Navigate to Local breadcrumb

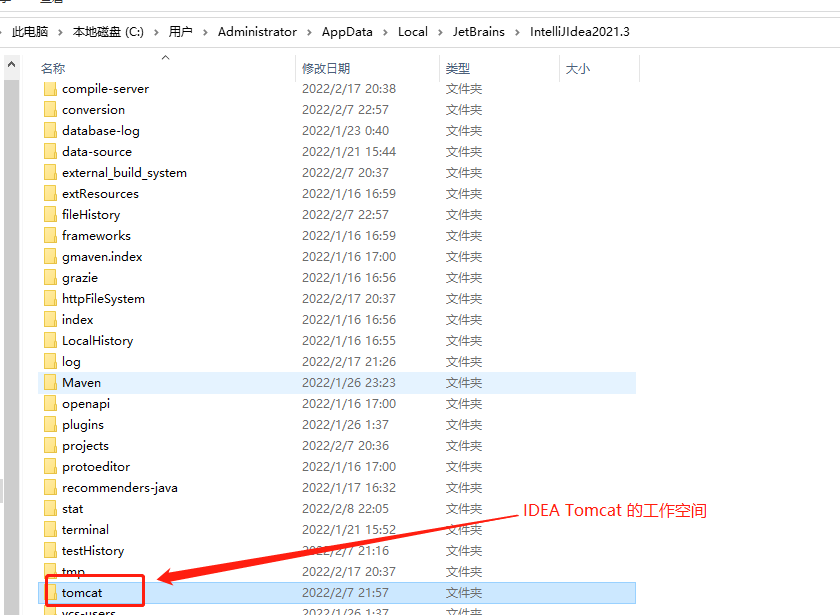coord(412,32)
